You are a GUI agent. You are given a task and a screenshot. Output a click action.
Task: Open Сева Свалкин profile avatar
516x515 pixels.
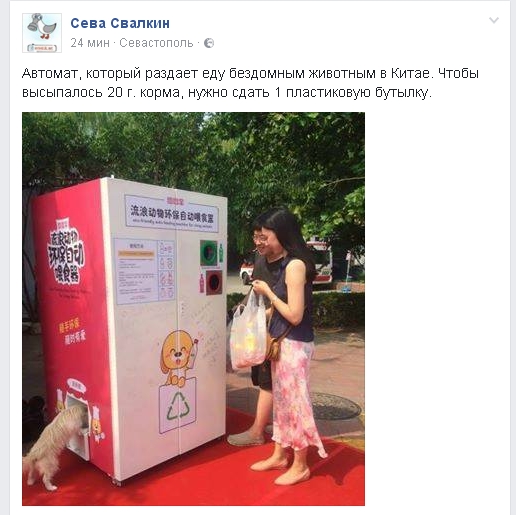coord(42,33)
